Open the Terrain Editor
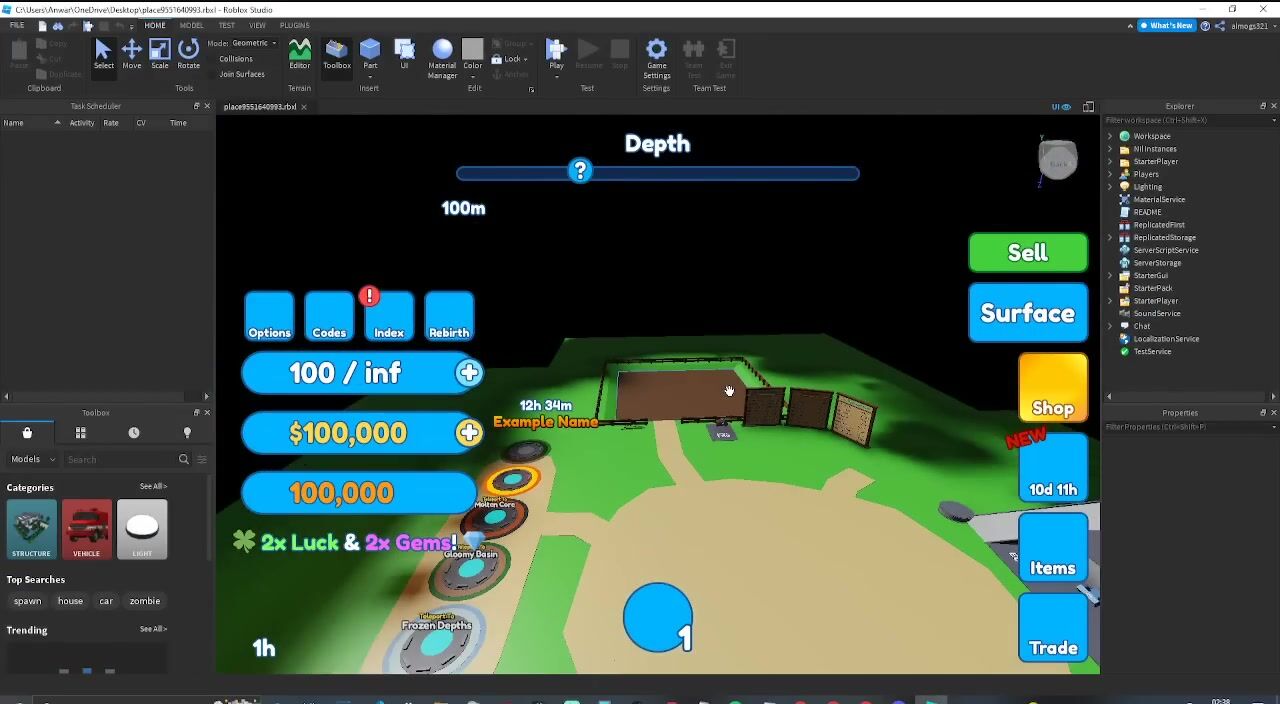Screen dimensions: 1280x704 coord(299,54)
